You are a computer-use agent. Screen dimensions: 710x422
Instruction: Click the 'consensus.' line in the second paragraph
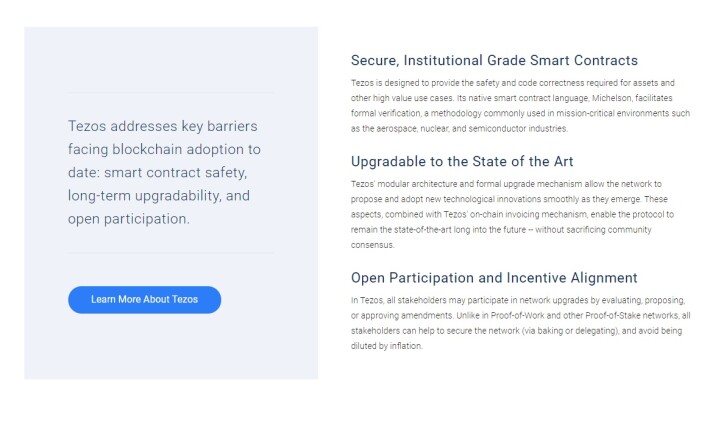(373, 245)
